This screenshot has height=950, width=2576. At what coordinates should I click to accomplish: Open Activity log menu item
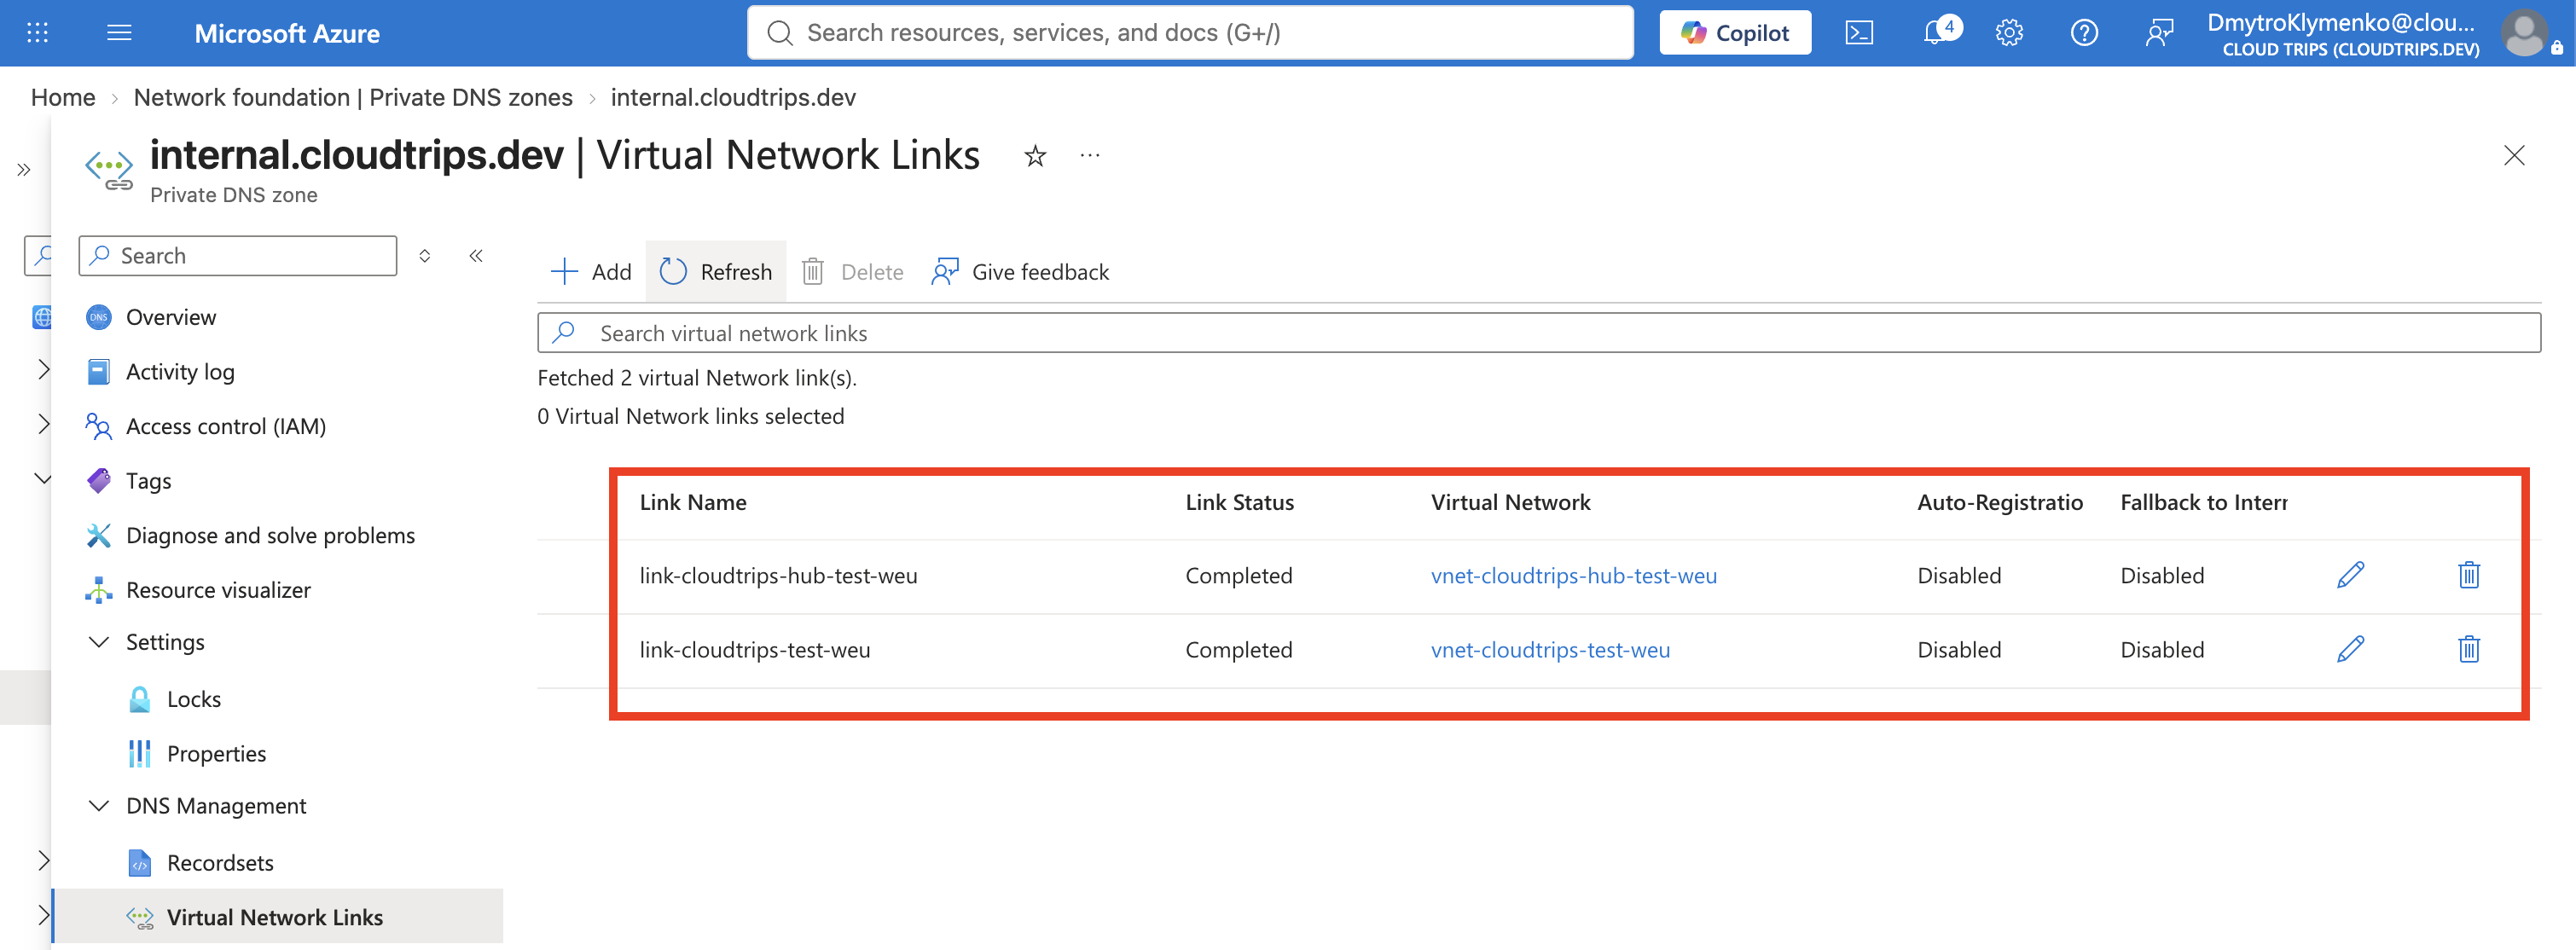pyautogui.click(x=180, y=372)
